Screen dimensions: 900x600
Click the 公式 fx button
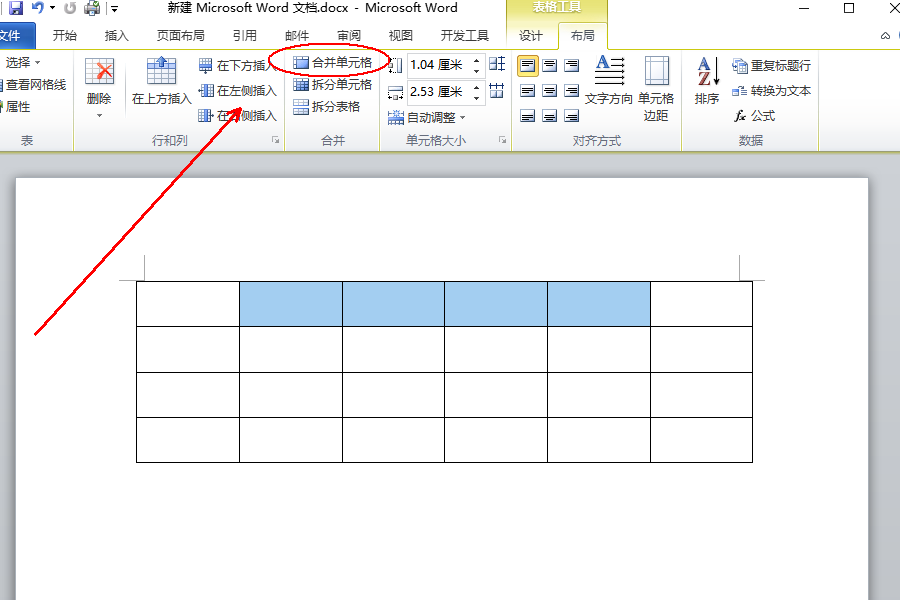pyautogui.click(x=754, y=116)
